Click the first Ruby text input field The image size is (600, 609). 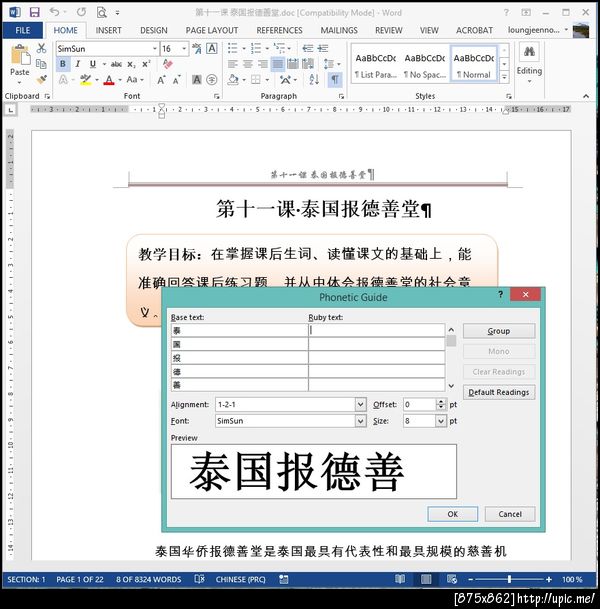(x=376, y=331)
